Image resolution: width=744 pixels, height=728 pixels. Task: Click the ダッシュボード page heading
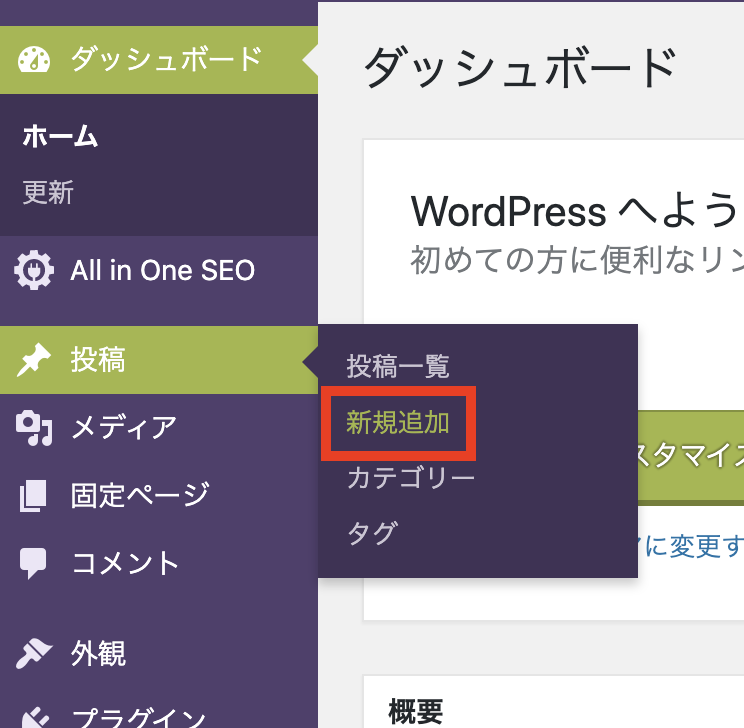pos(520,67)
